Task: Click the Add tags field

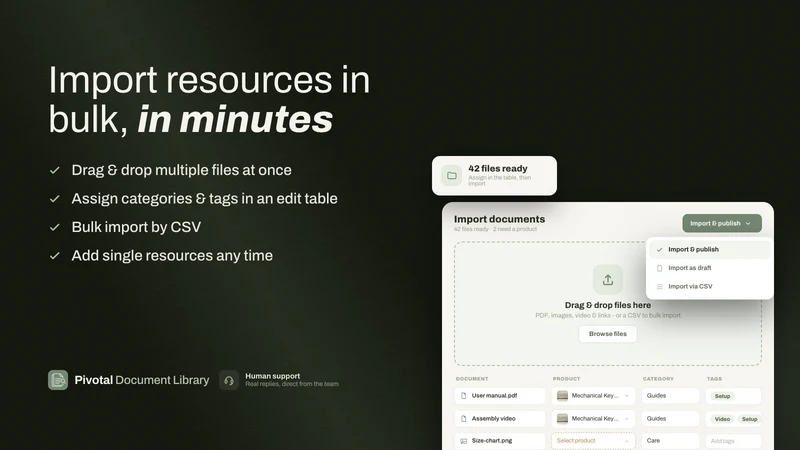Action: pyautogui.click(x=734, y=441)
